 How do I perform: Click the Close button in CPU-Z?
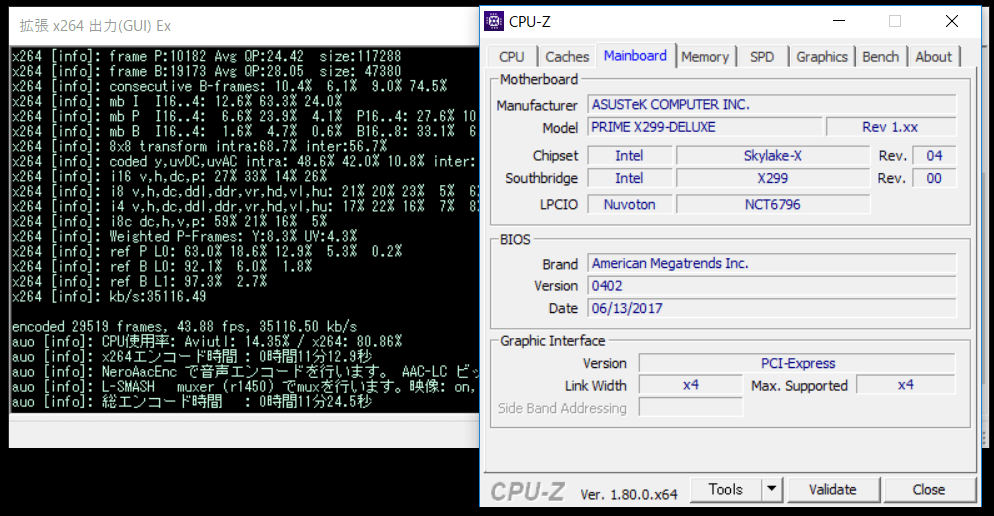929,489
